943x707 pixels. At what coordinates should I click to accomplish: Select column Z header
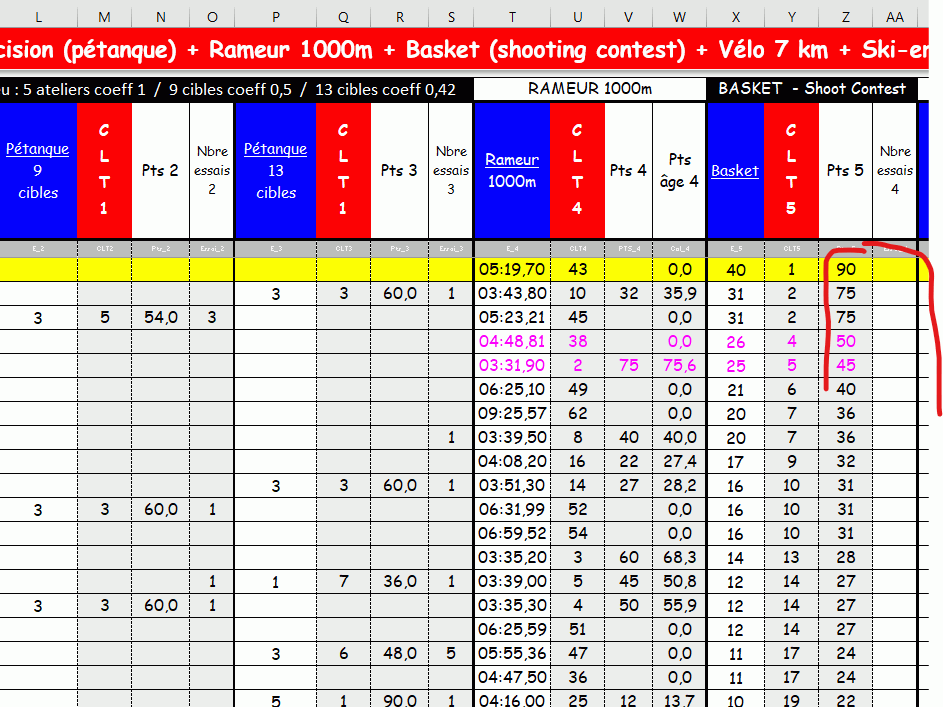pos(846,17)
